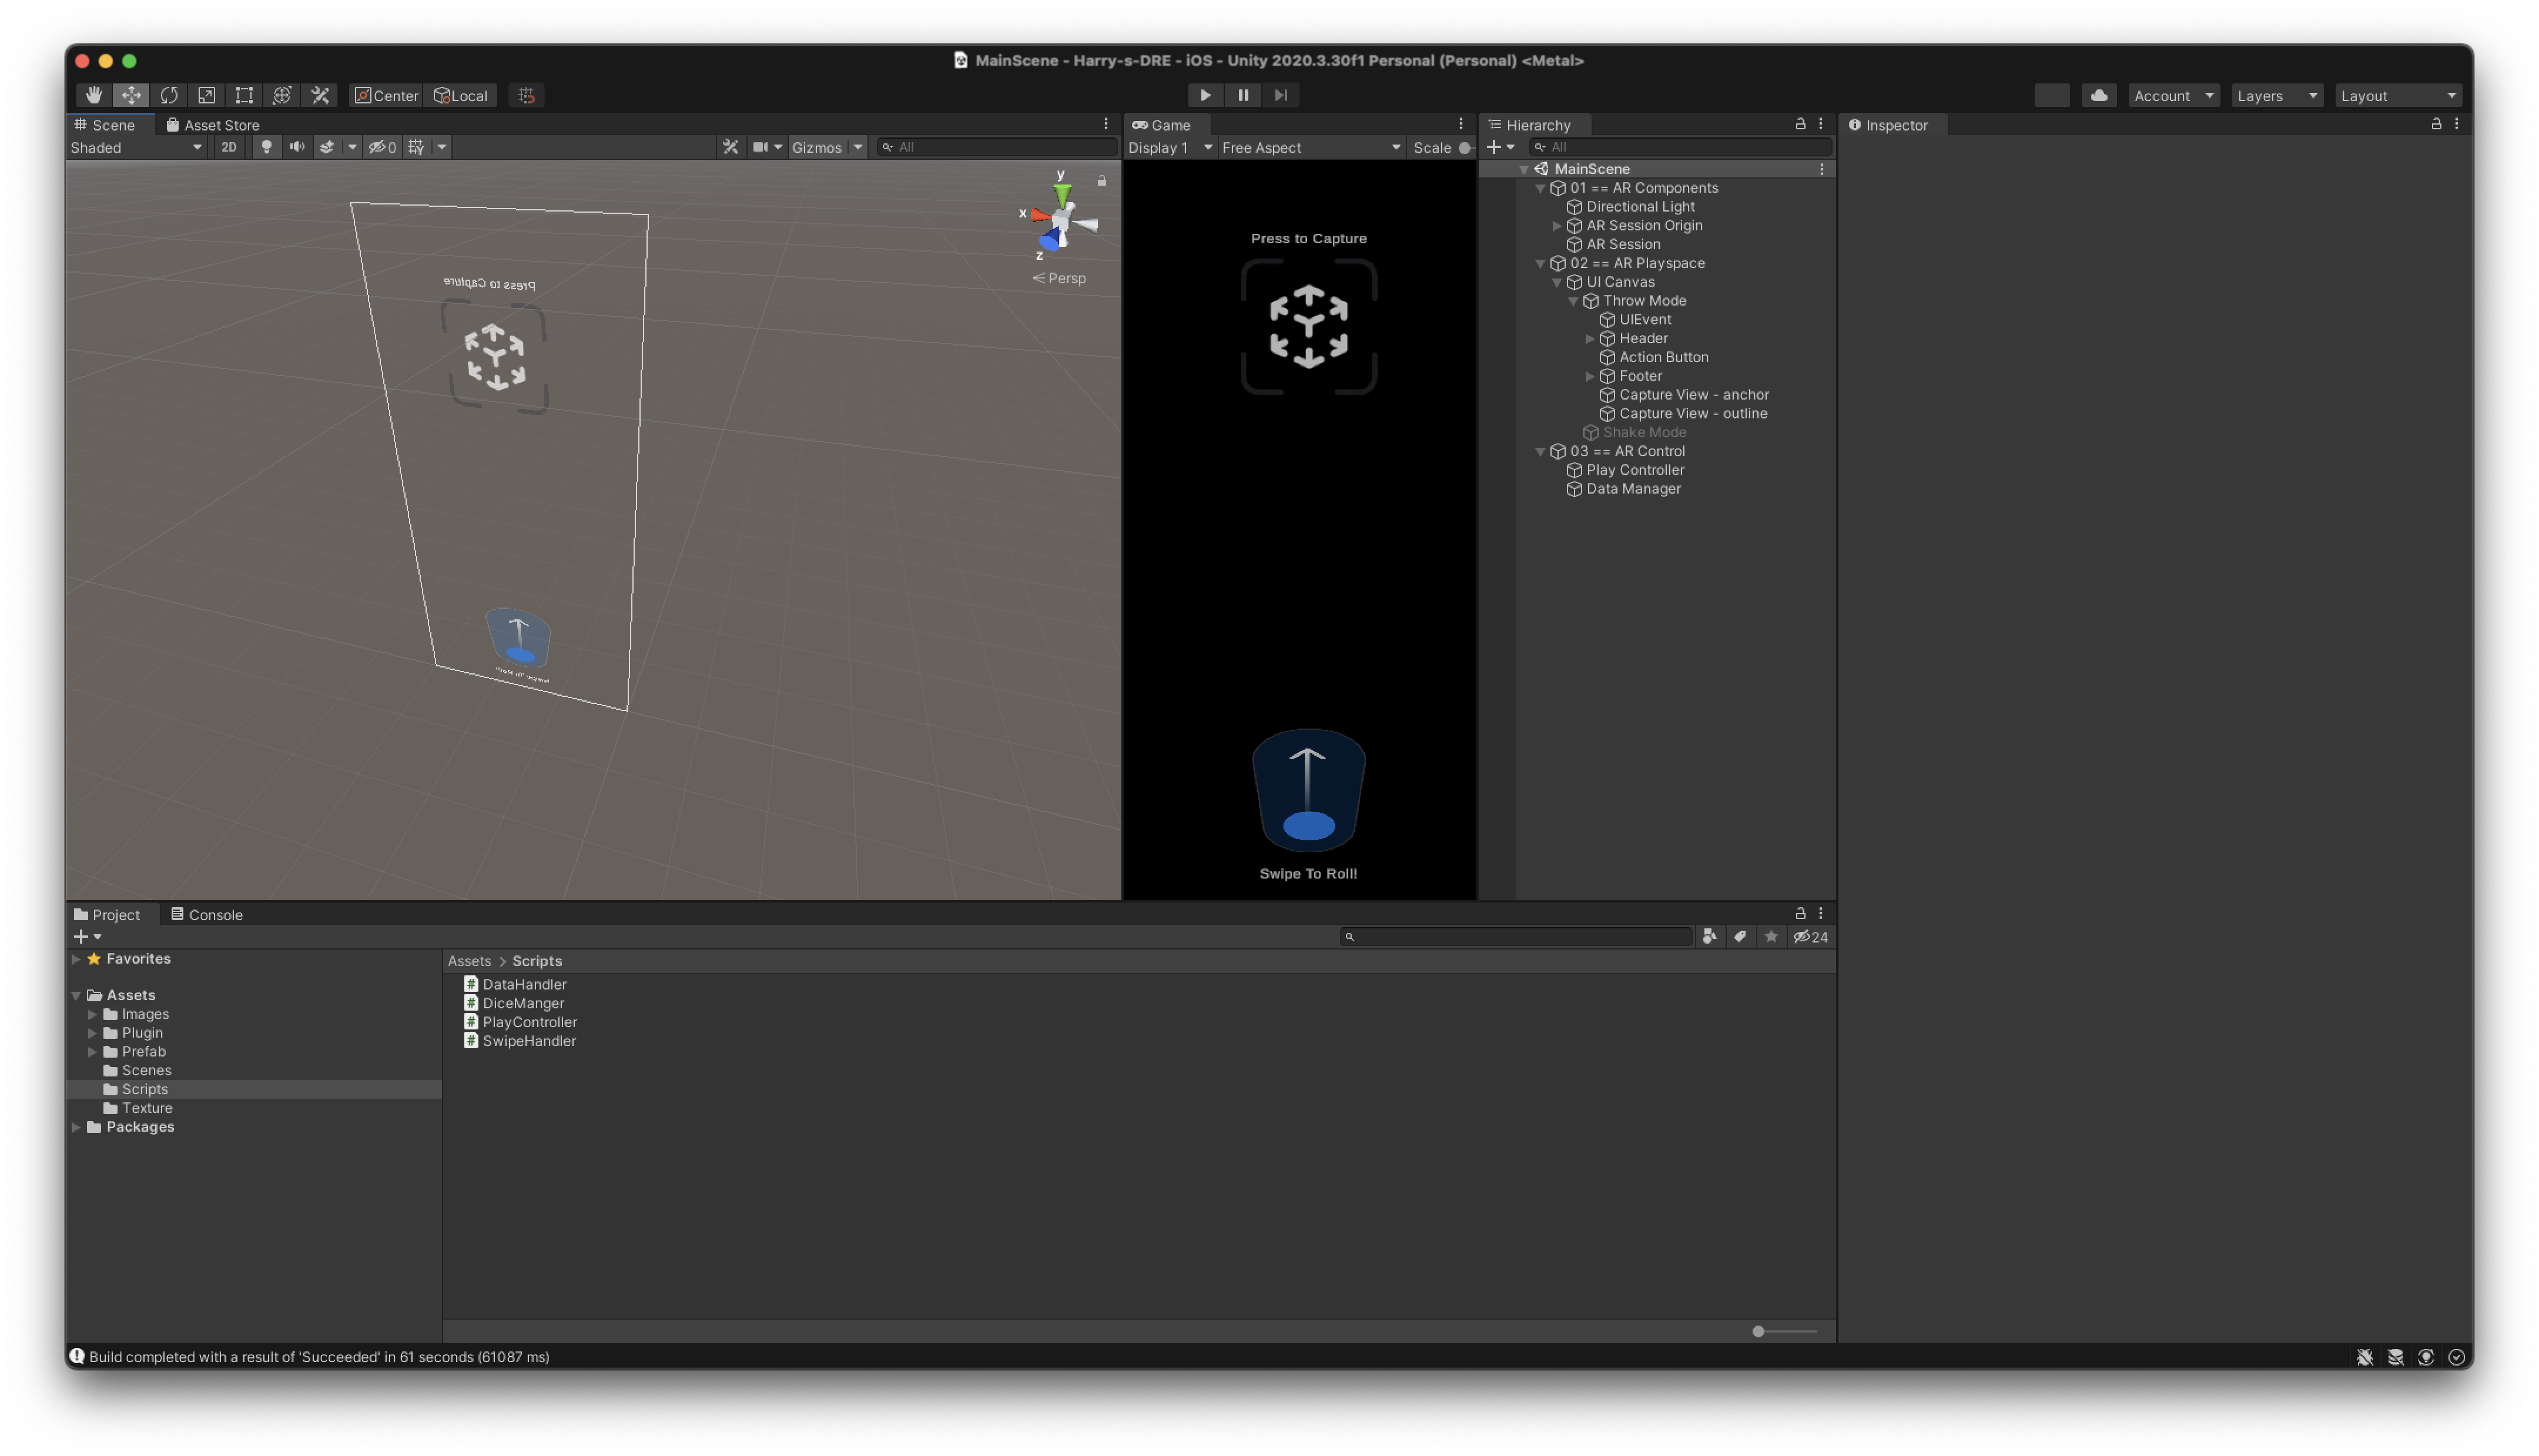
Task: Toggle 2D view mode in Scene
Action: point(229,147)
